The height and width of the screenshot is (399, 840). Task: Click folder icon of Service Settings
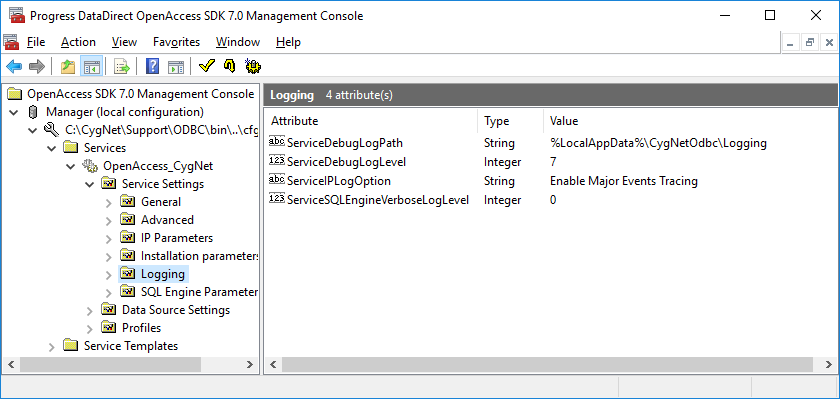pos(109,184)
